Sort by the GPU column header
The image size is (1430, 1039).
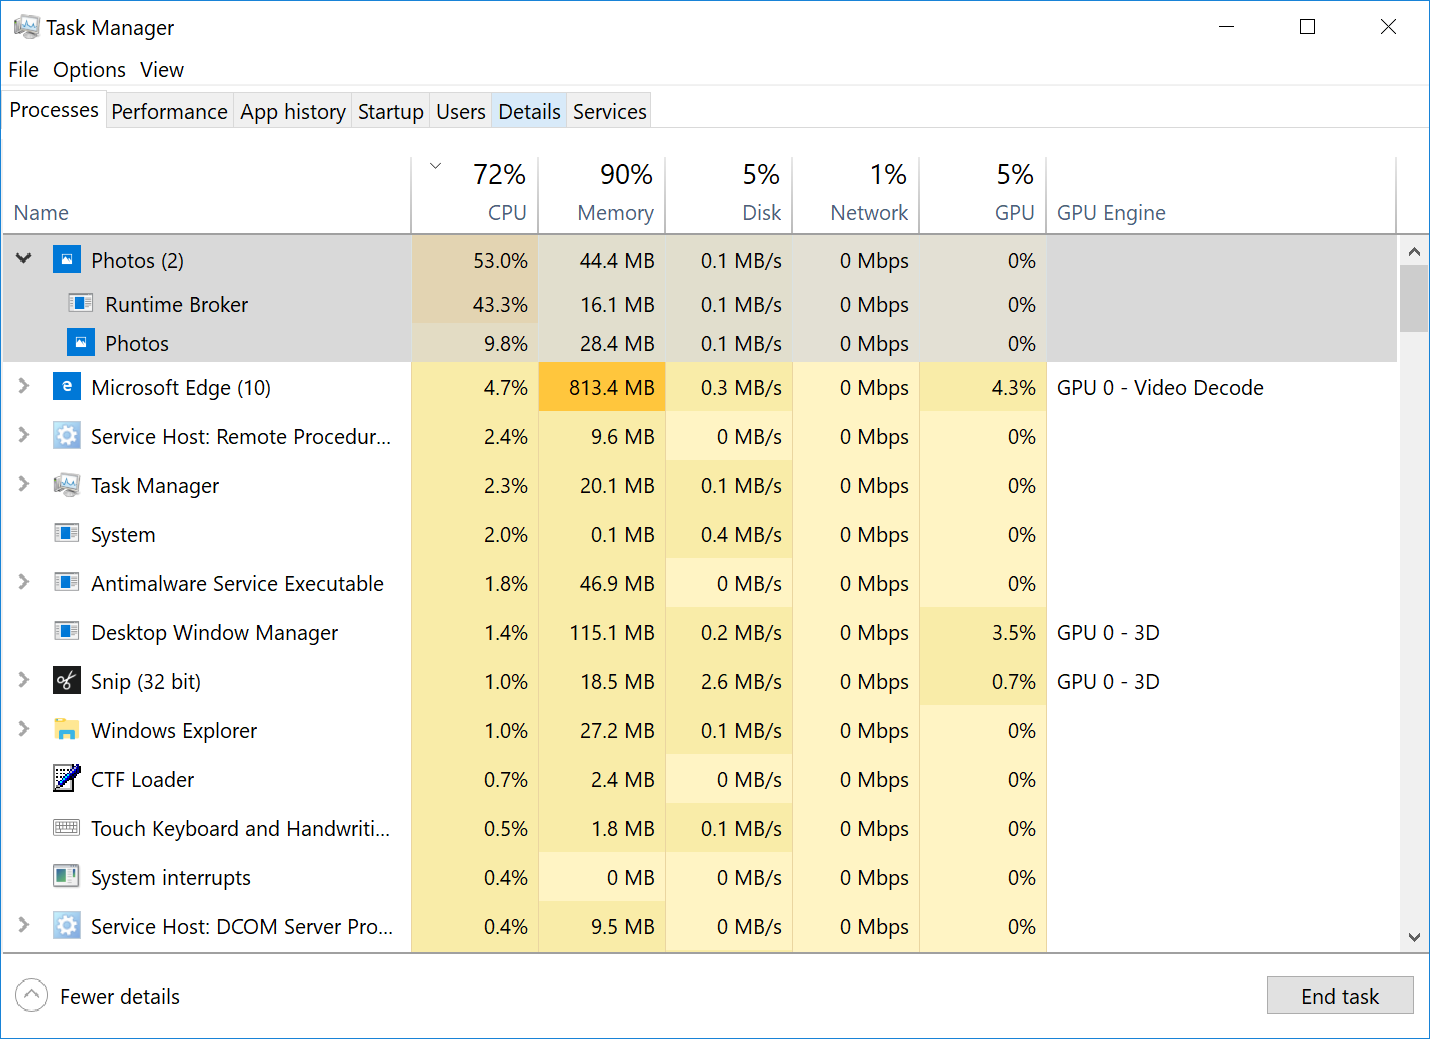click(983, 195)
